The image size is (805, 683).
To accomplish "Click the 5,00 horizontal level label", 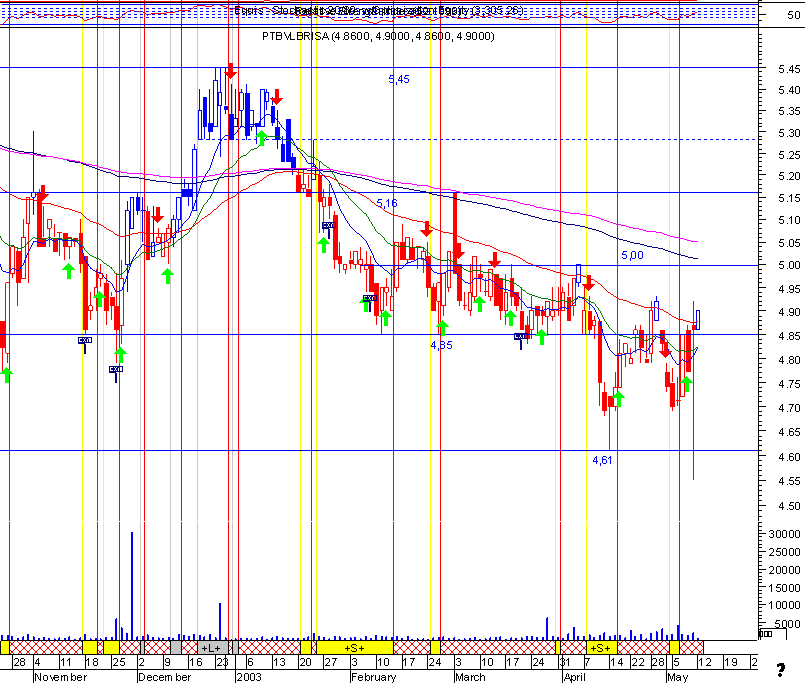I will click(632, 255).
